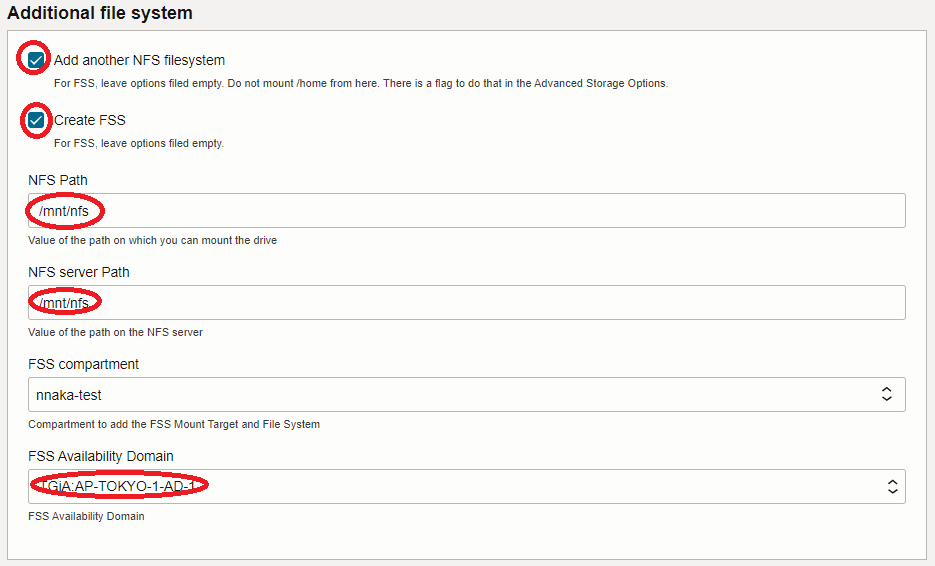Image resolution: width=935 pixels, height=566 pixels.
Task: Click into the NFS Path text field
Action: pos(466,211)
